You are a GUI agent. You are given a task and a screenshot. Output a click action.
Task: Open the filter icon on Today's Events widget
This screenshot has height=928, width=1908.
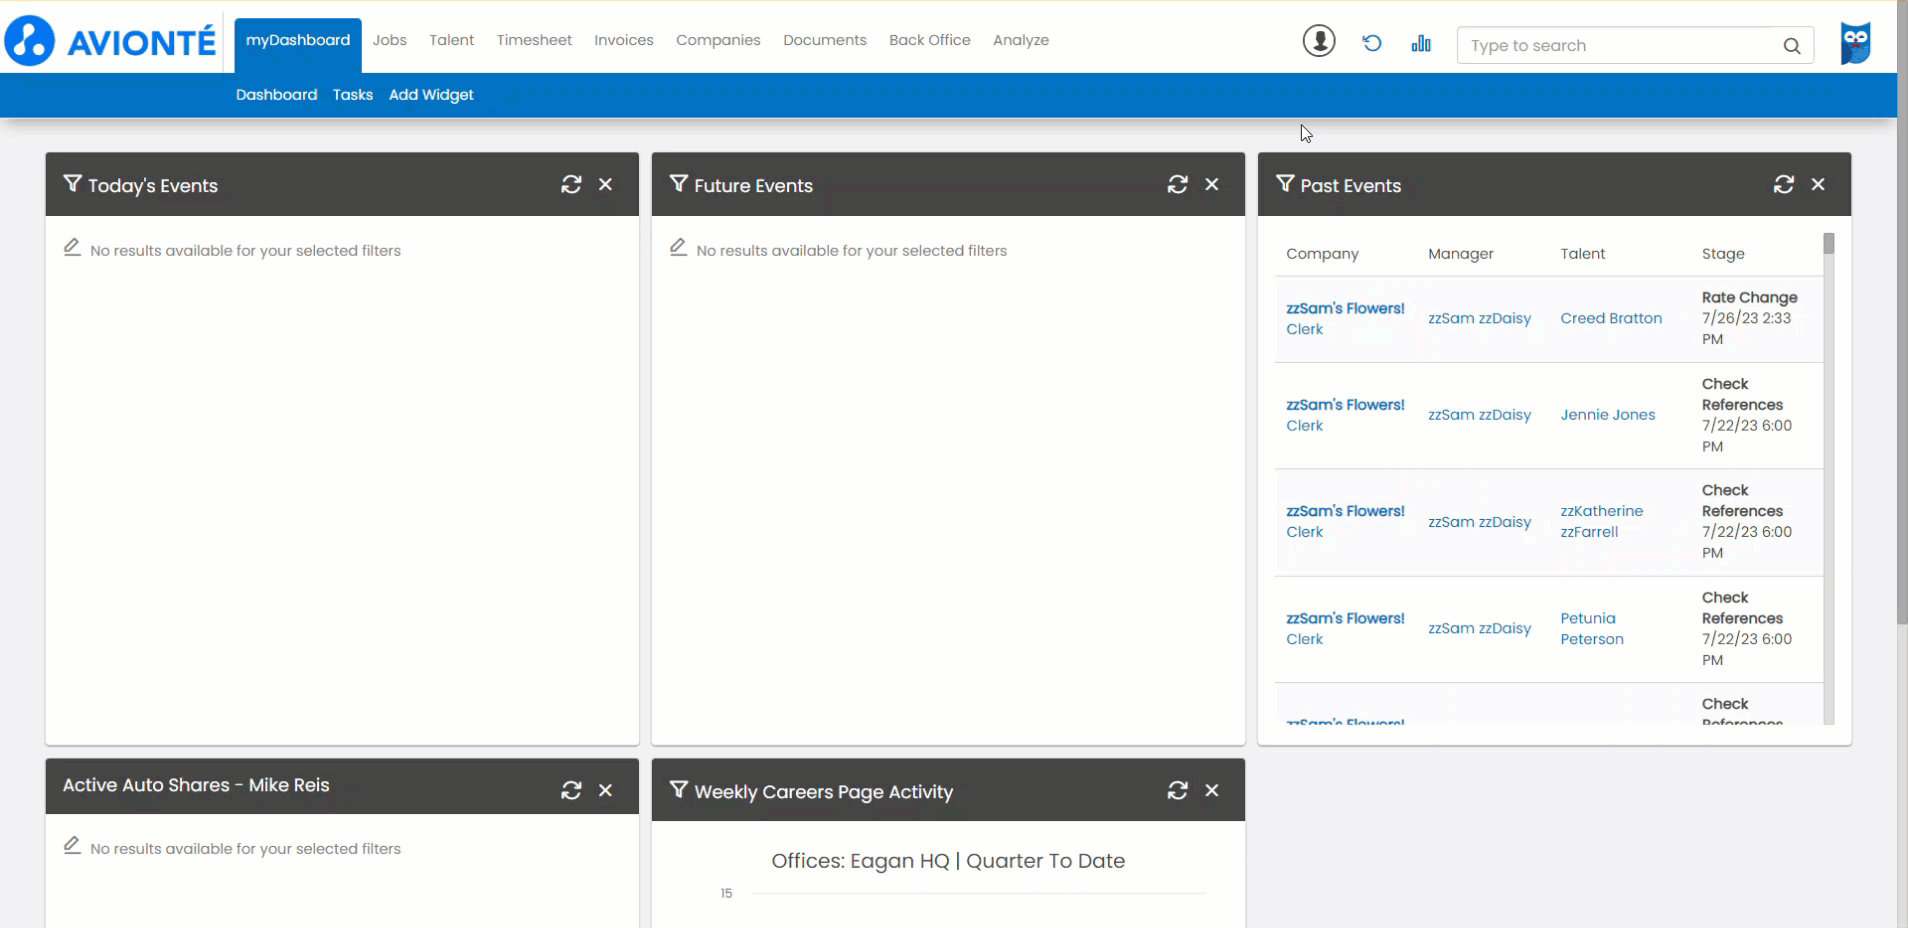(71, 184)
